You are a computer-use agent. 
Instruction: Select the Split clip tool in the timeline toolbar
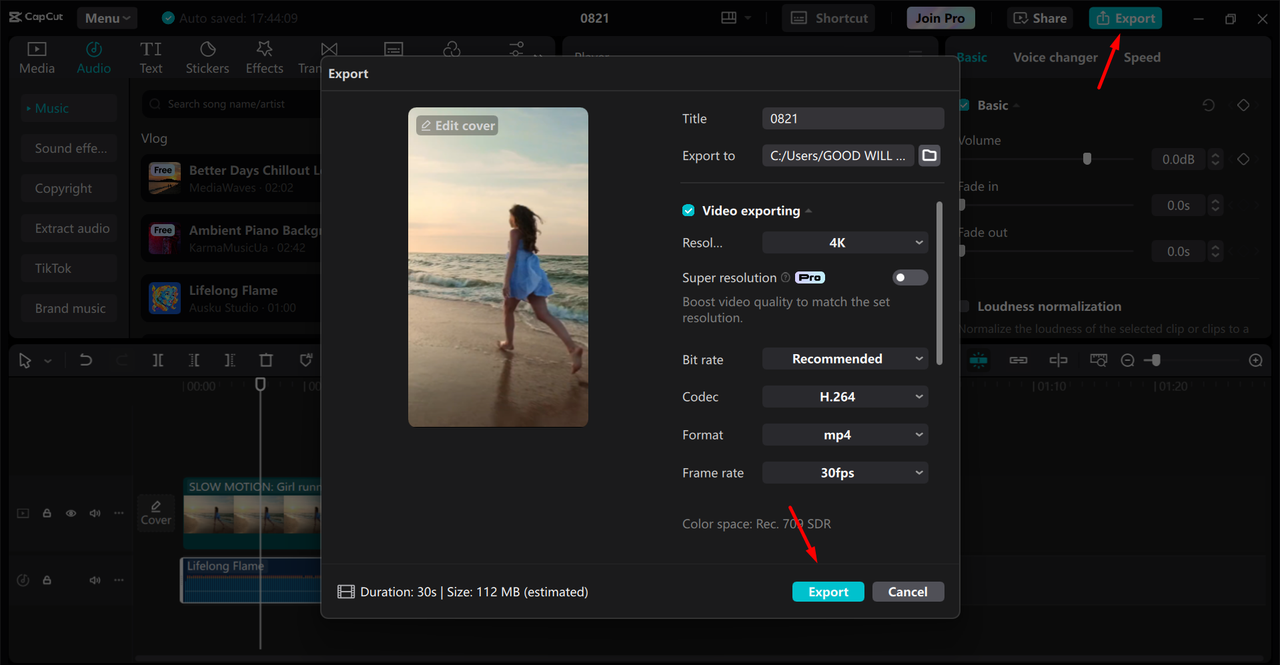(x=158, y=360)
